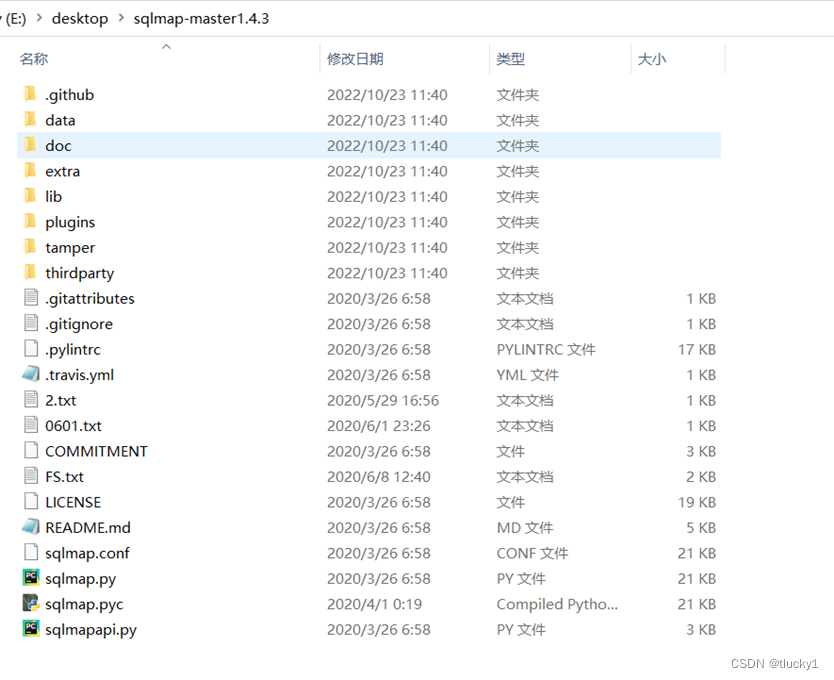Select the 2.txt file name
Screen dimensions: 834x680
pos(61,401)
